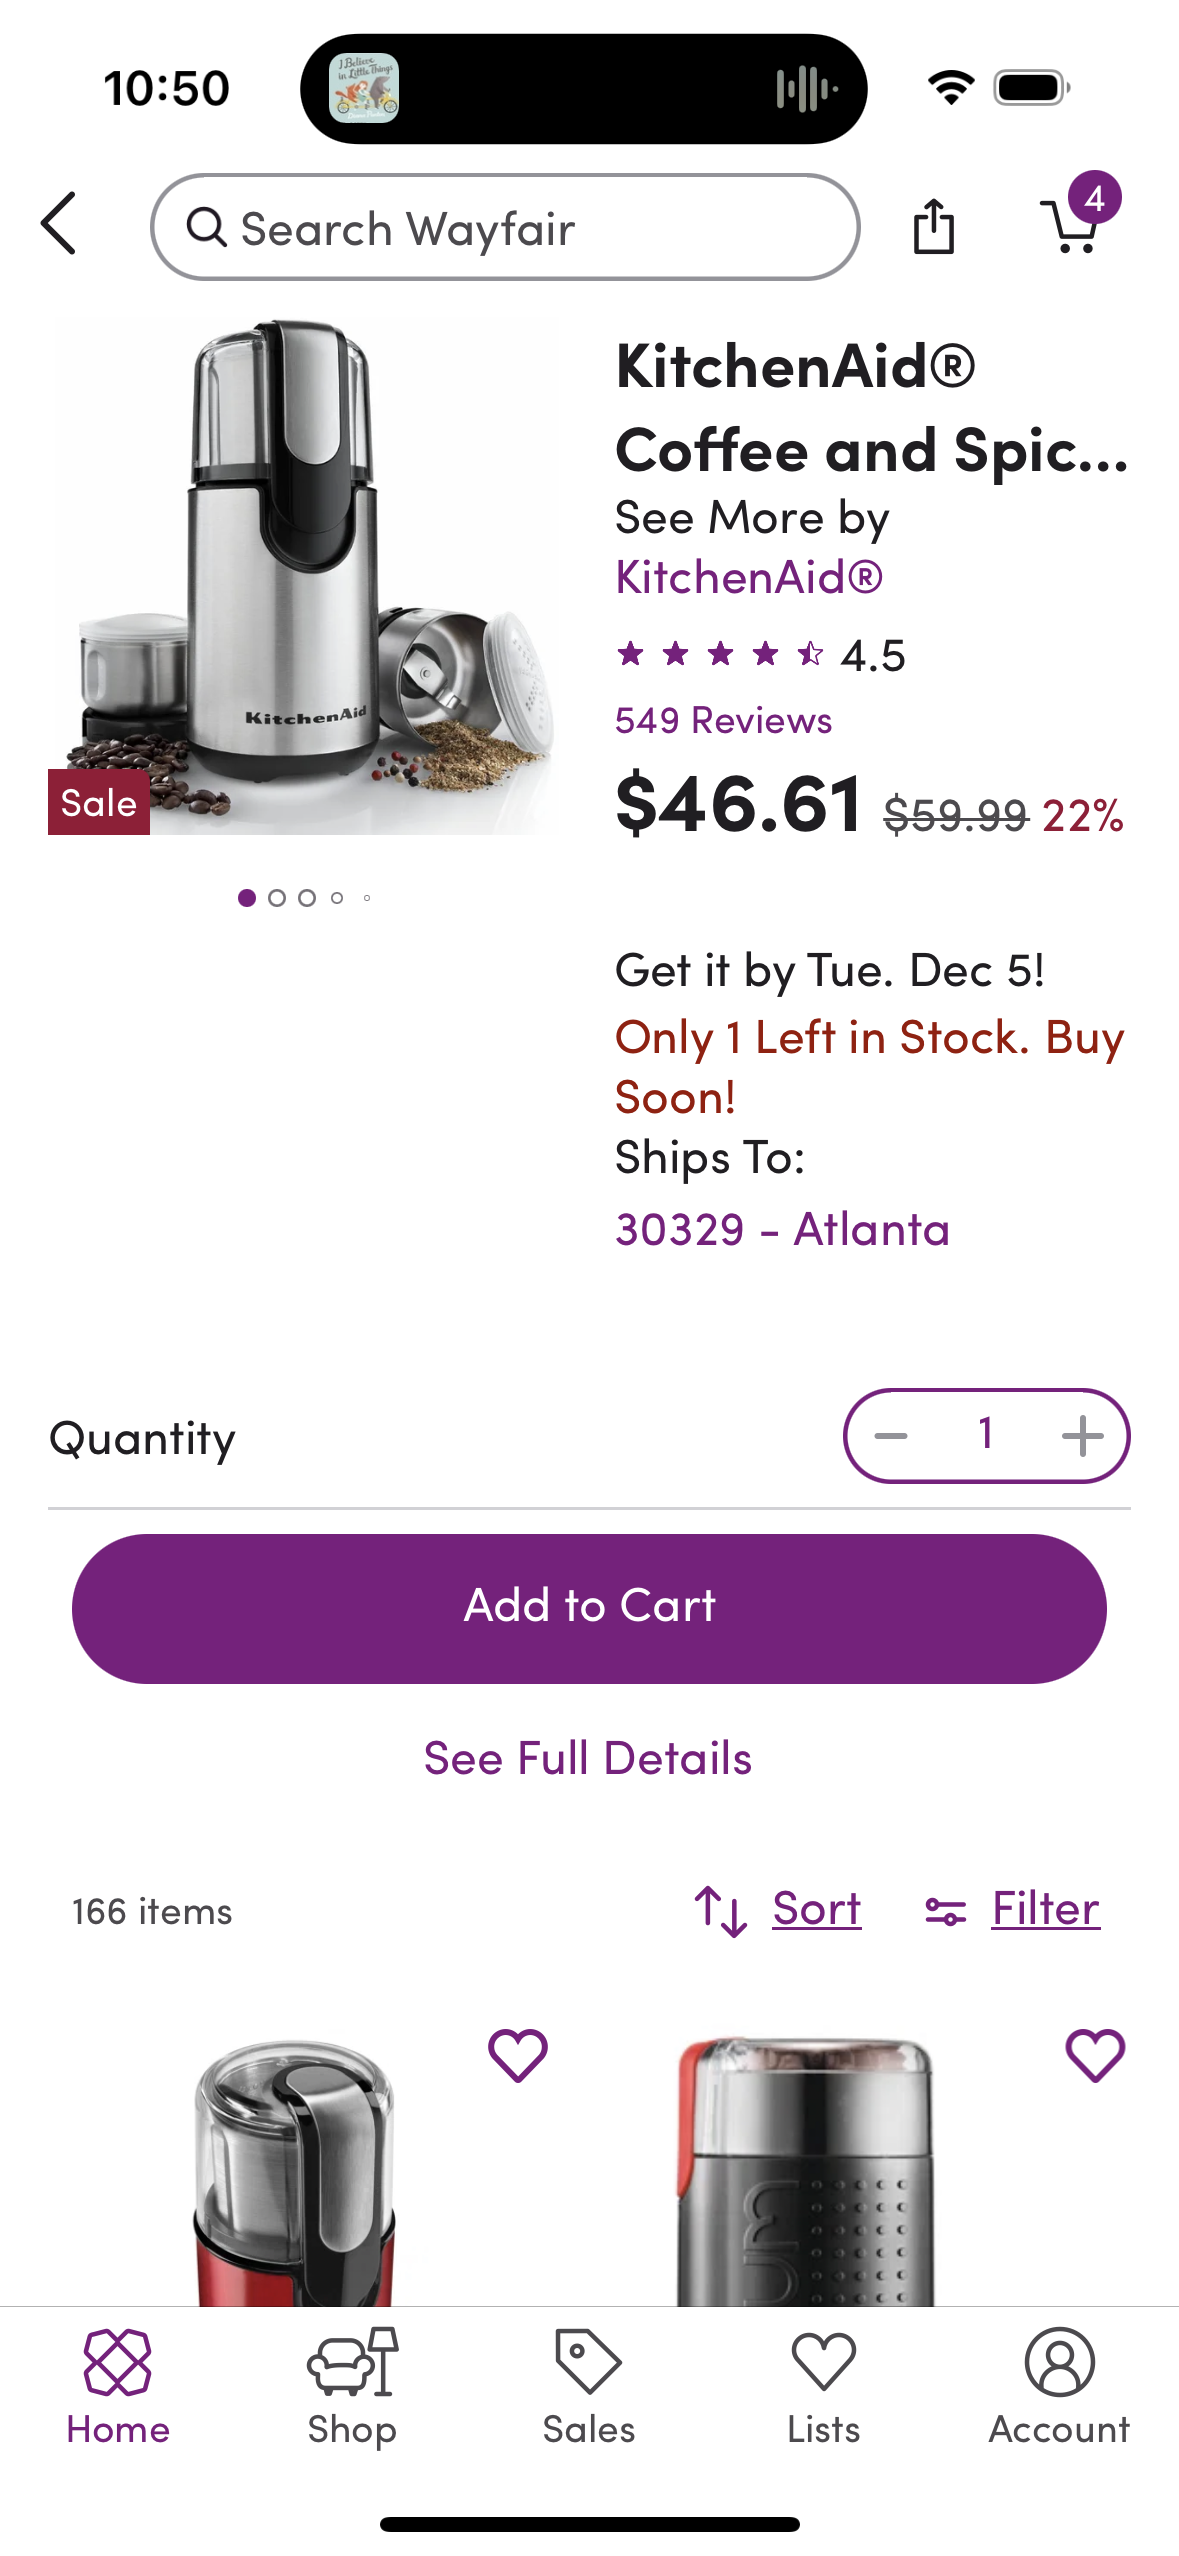The height and width of the screenshot is (2556, 1179).
Task: Open the Lists tab
Action: [823, 2387]
